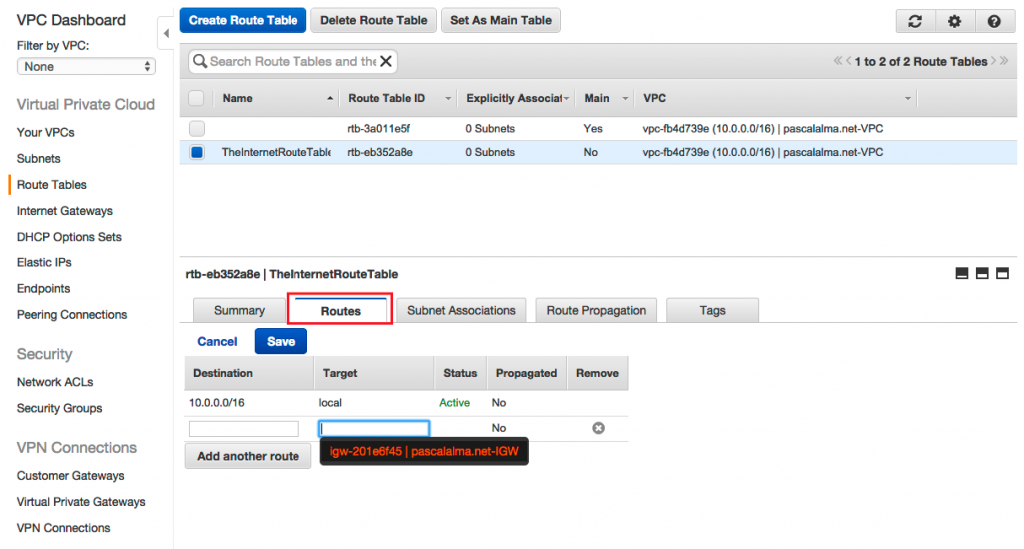
Task: Cancel the route edits
Action: tap(217, 341)
